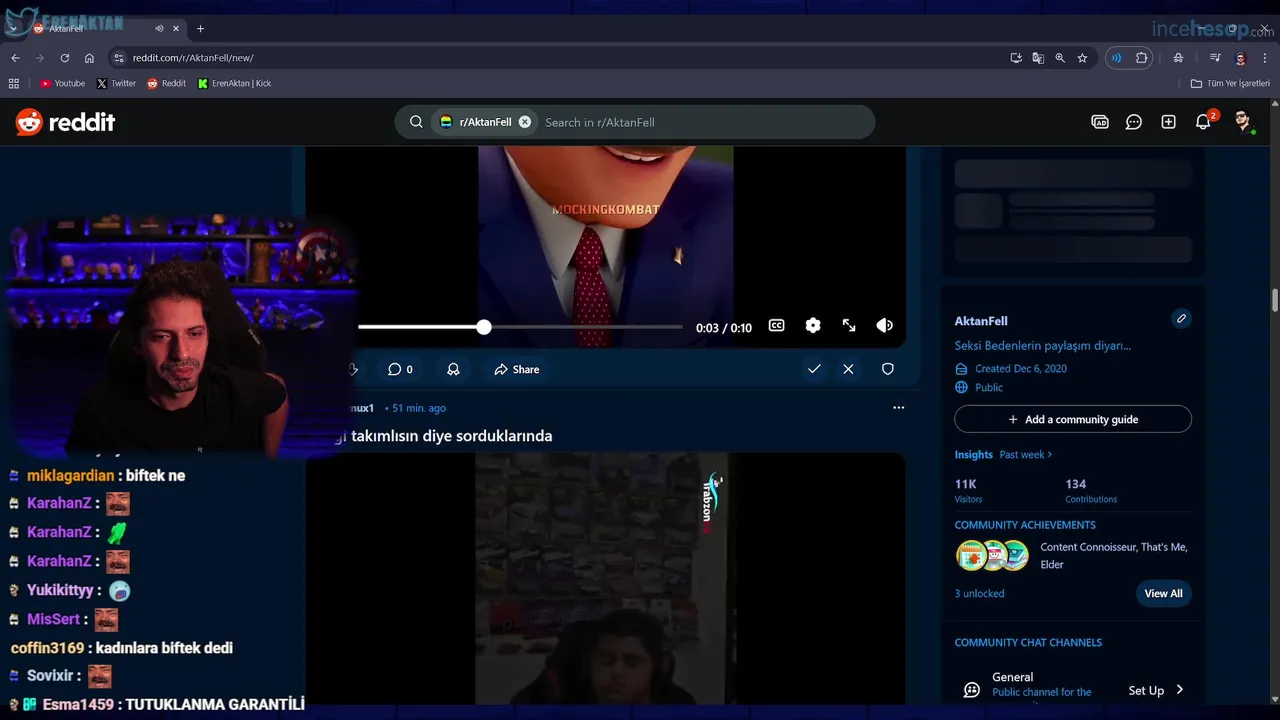Open the 'ErenAktan | Kick' bookmark
This screenshot has width=1280, height=720.
pos(235,83)
